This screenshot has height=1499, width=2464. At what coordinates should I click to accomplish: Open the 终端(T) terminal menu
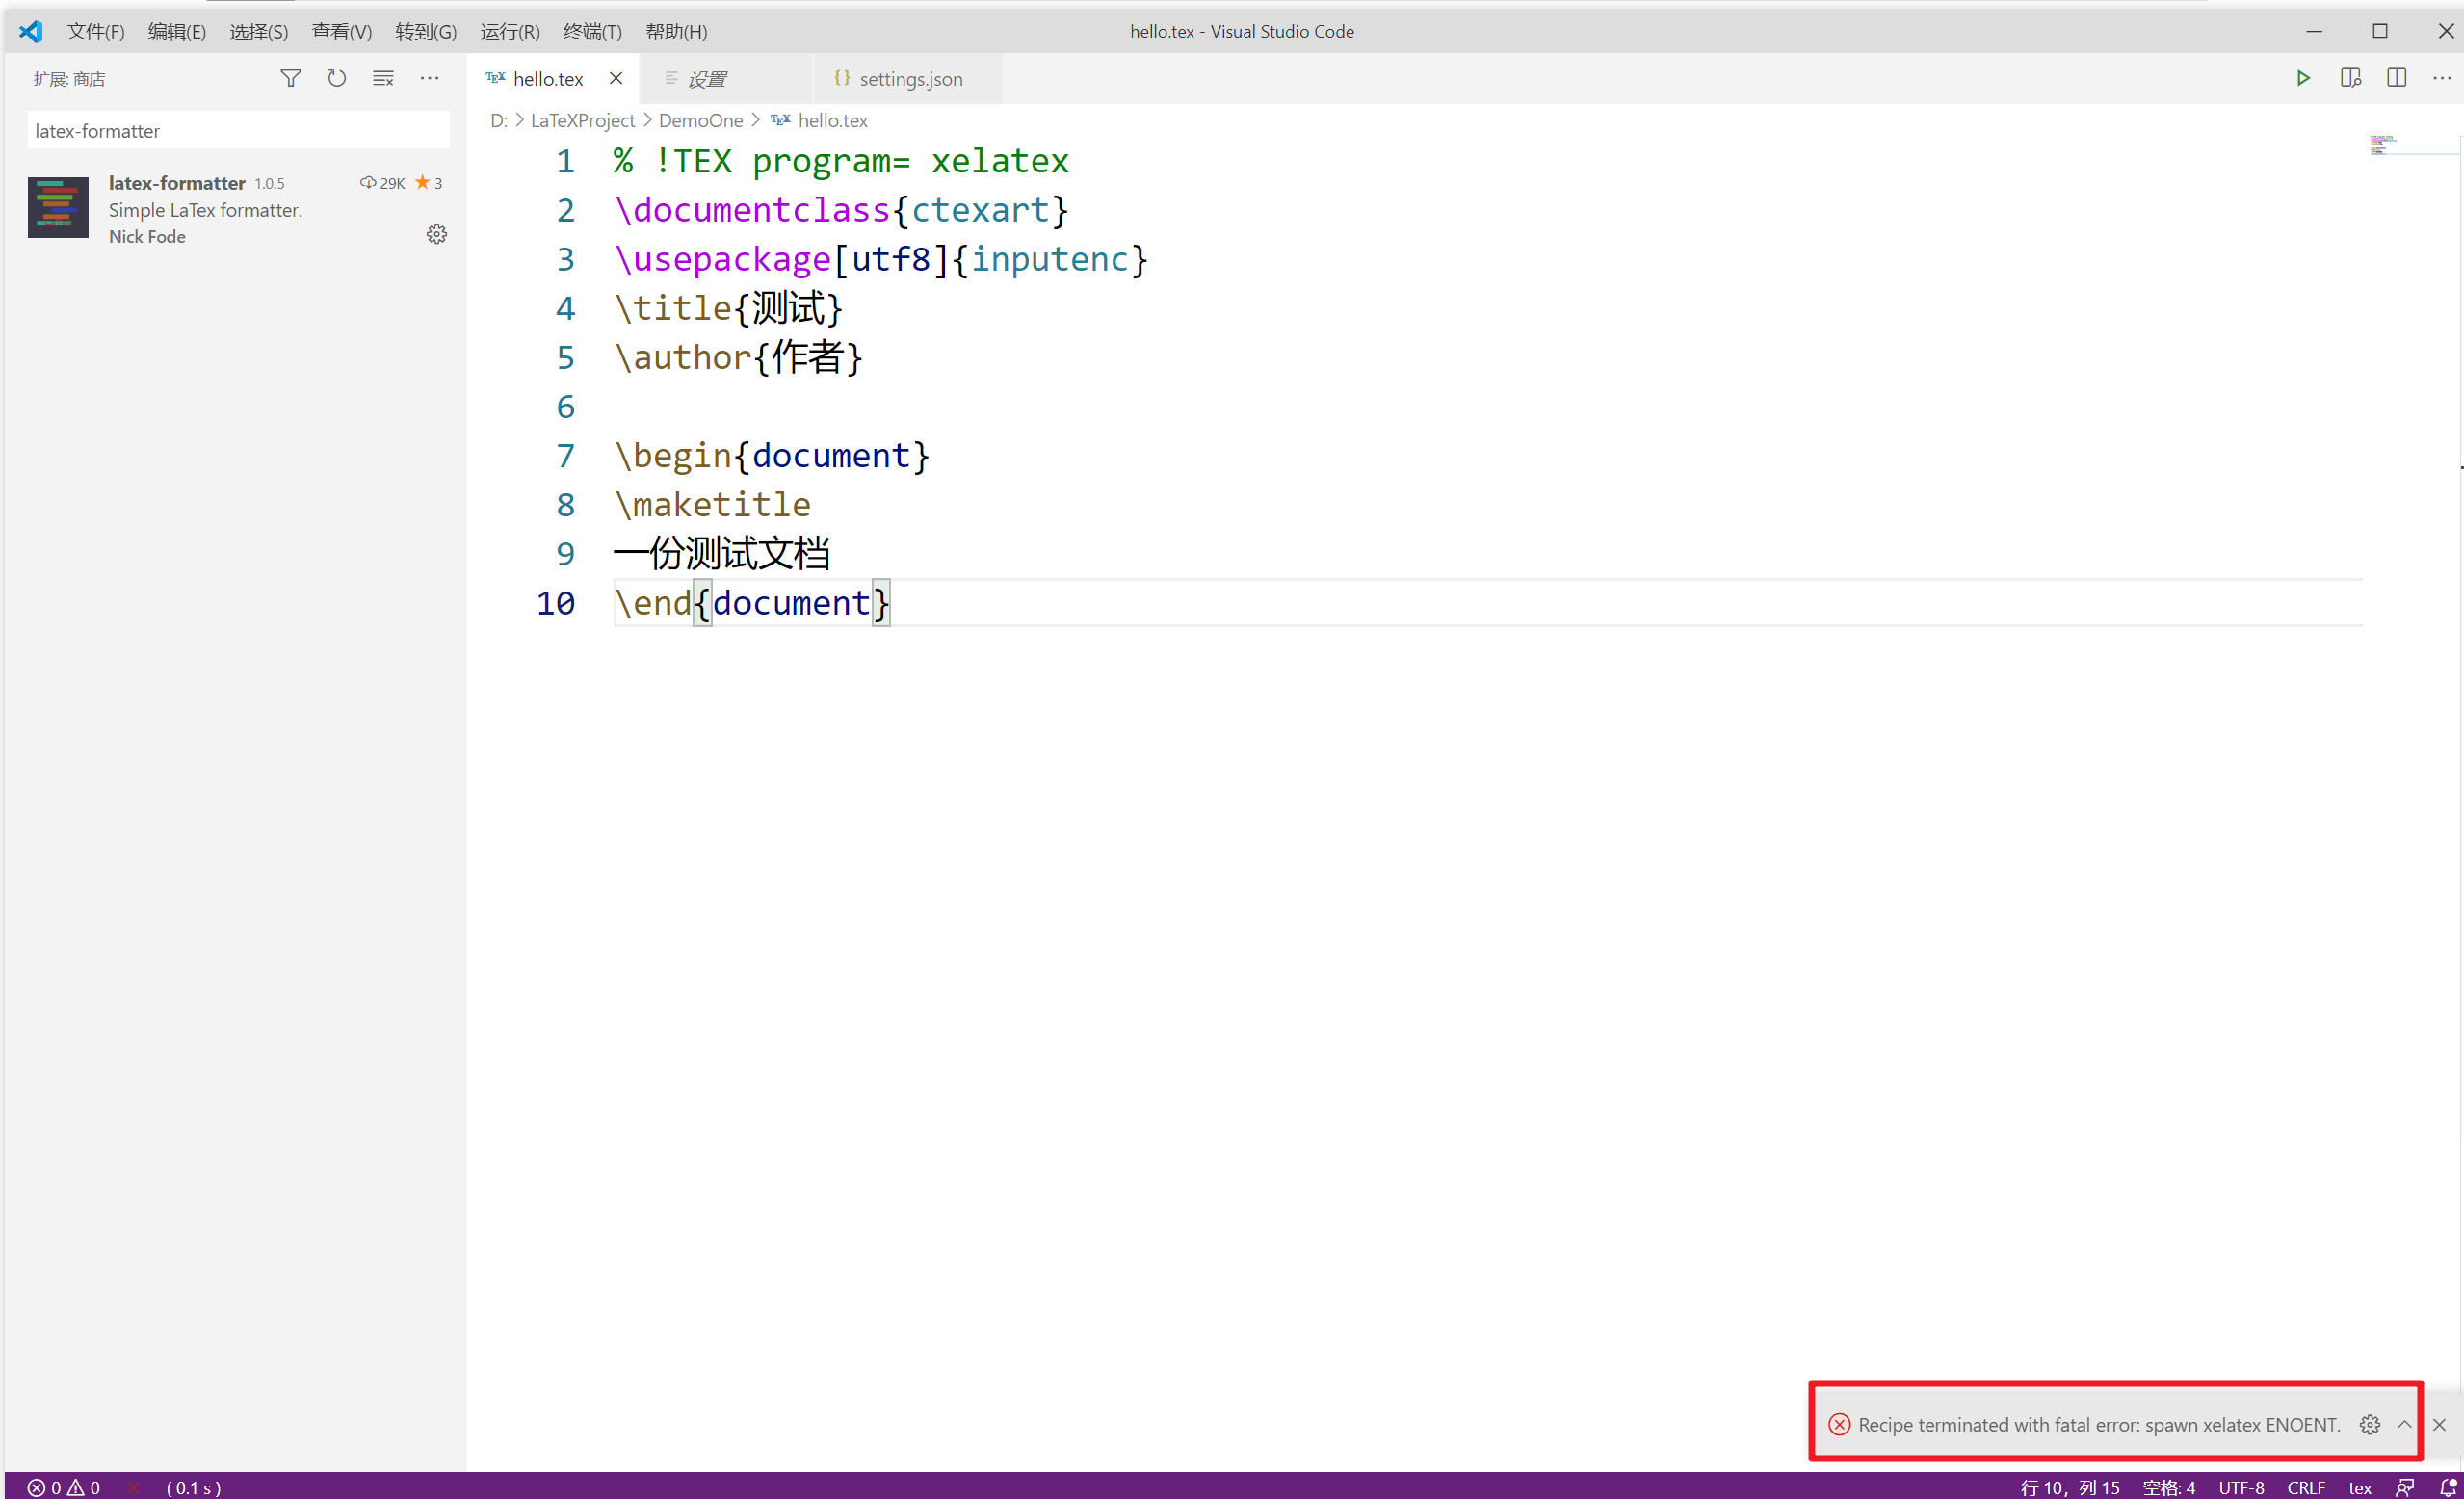pyautogui.click(x=592, y=31)
